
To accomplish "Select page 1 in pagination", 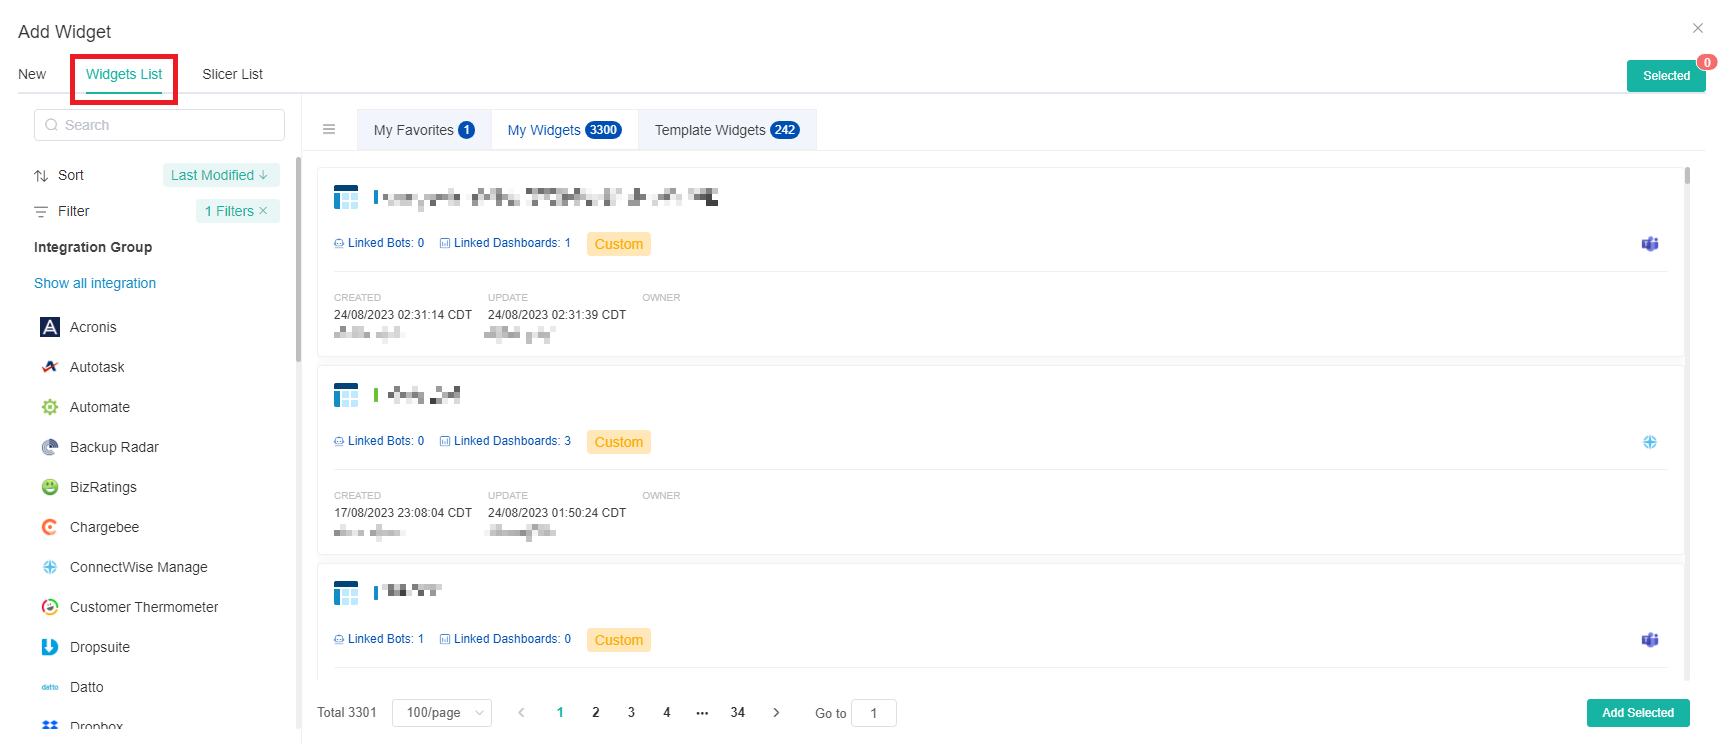I will [x=560, y=713].
